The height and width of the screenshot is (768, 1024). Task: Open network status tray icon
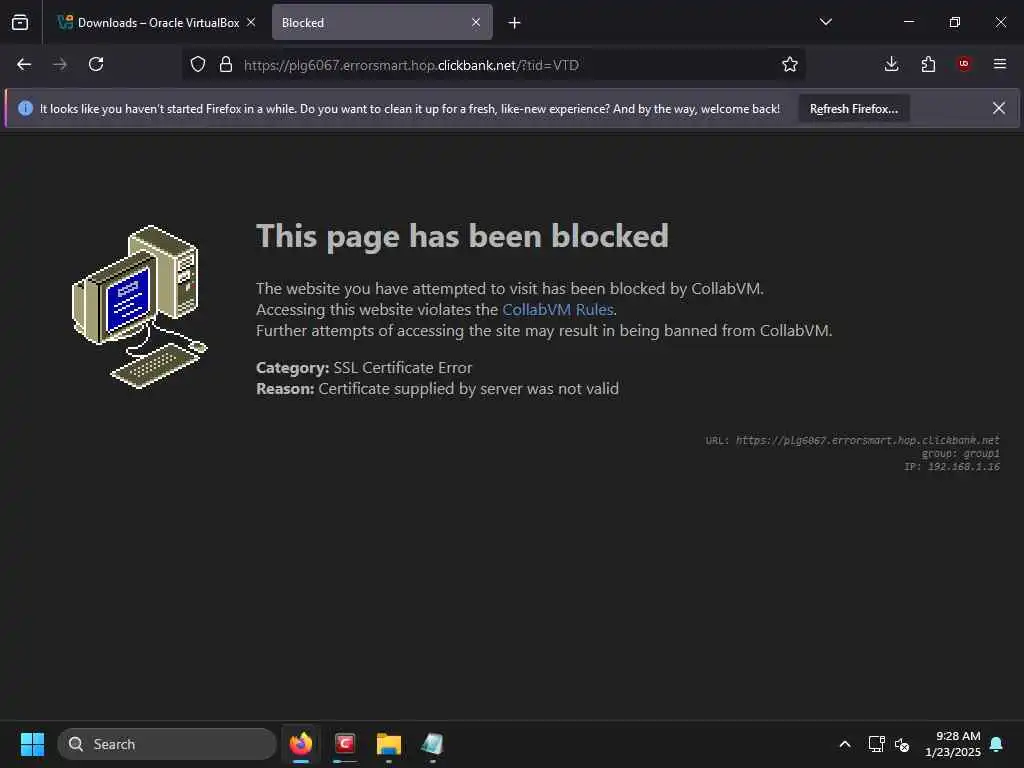pos(876,744)
